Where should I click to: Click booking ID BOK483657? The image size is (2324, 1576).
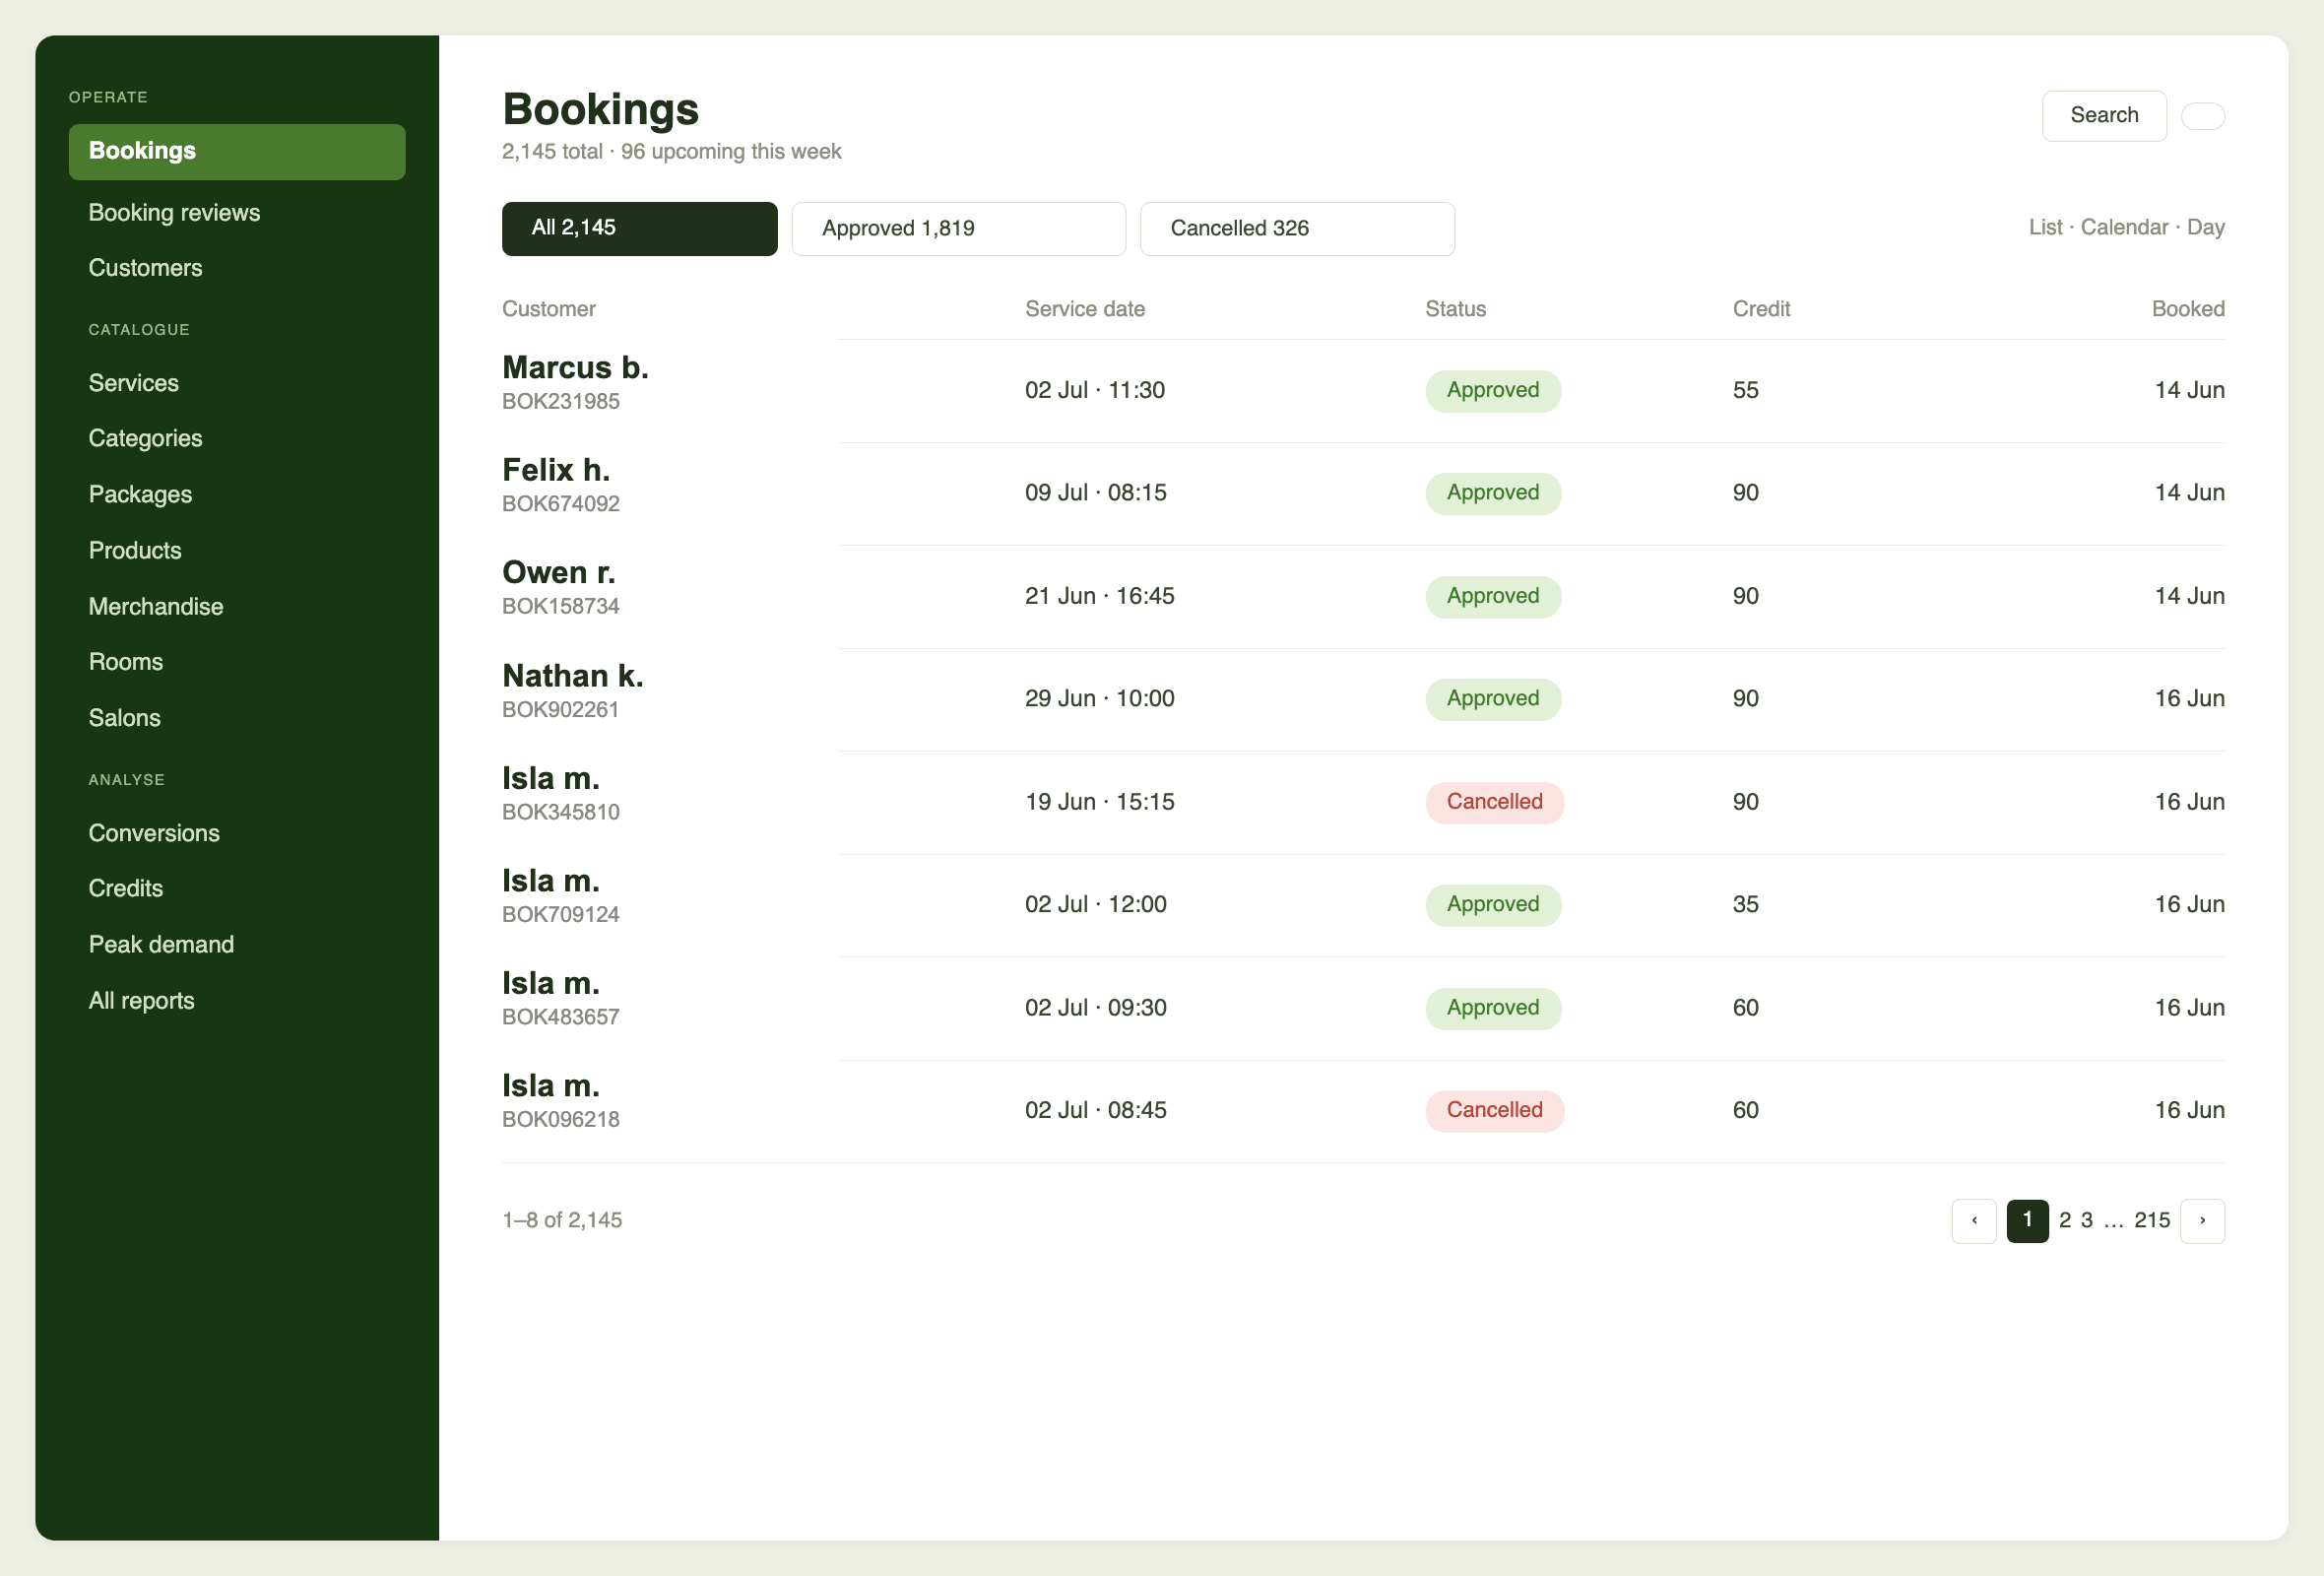click(560, 1017)
